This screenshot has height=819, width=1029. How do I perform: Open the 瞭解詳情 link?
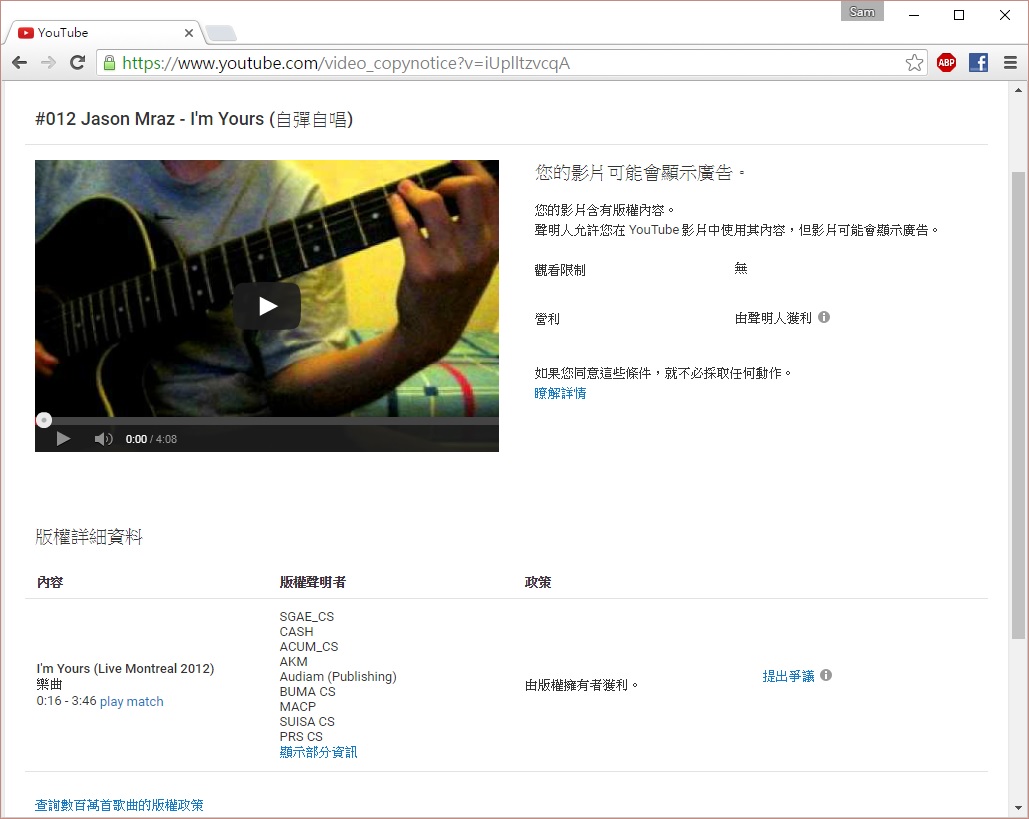(x=560, y=393)
